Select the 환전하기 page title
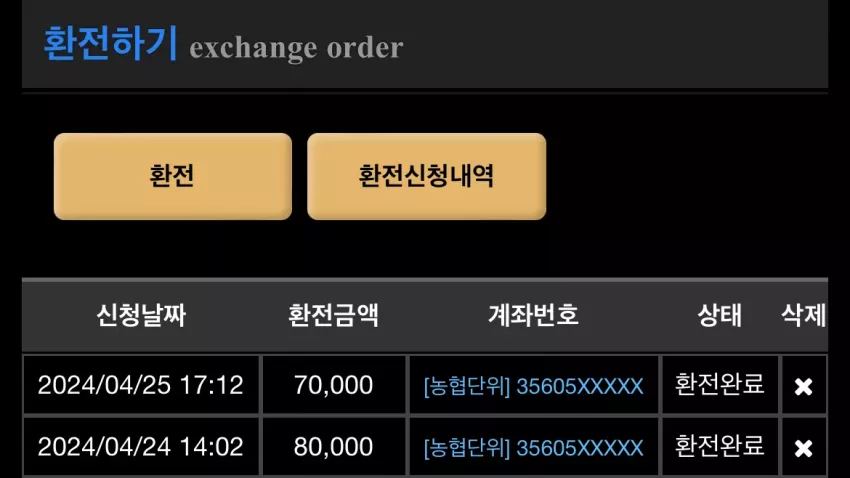Viewport: 850px width, 478px height. tap(111, 43)
